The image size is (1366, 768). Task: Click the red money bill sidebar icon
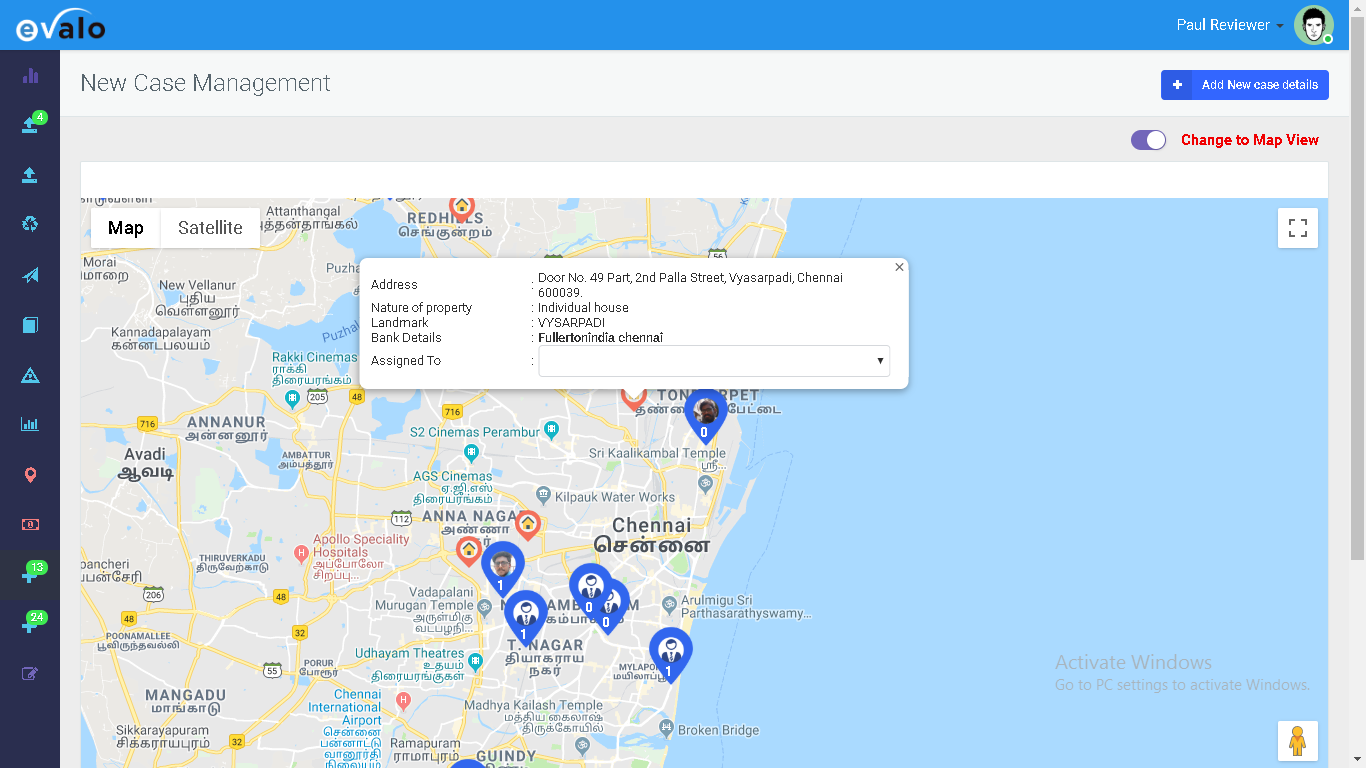pyautogui.click(x=30, y=524)
